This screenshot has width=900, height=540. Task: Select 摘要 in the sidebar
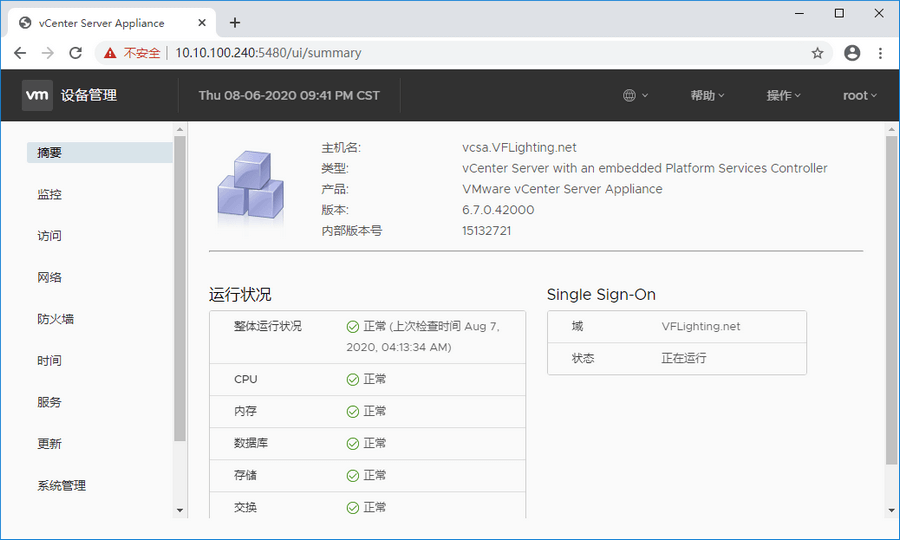(x=99, y=153)
